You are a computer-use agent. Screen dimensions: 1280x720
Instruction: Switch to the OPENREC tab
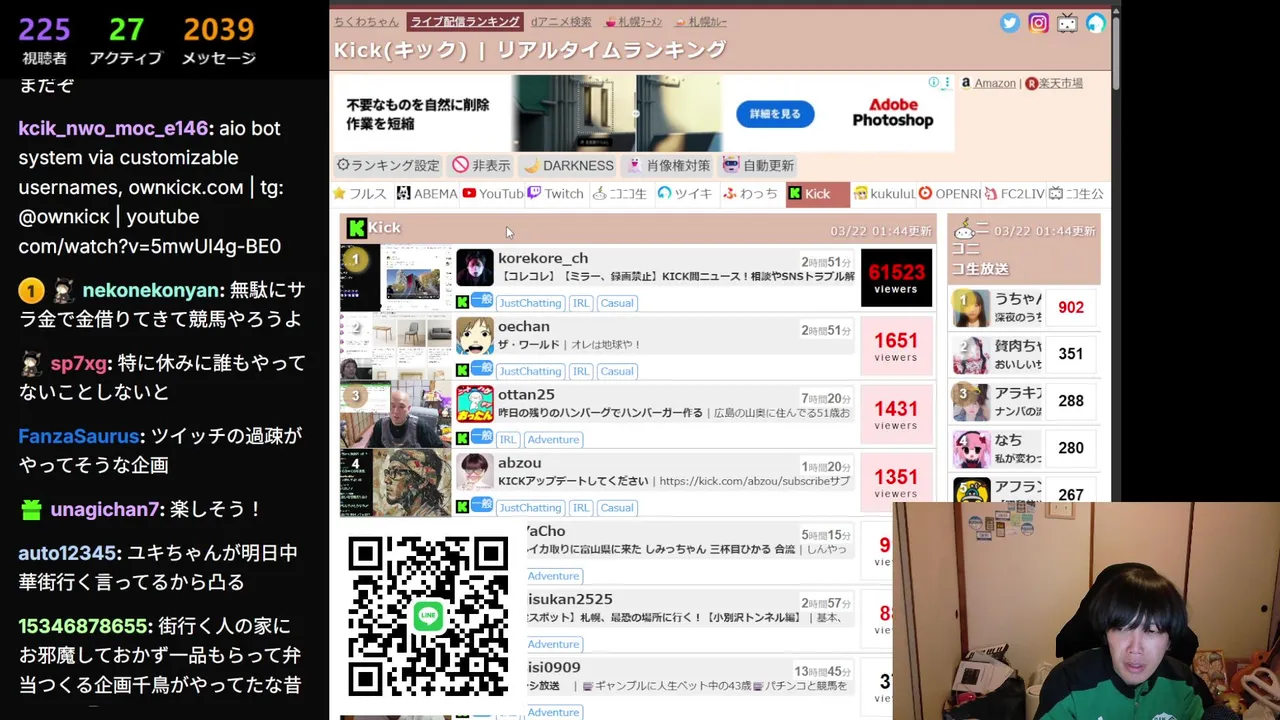coord(949,194)
